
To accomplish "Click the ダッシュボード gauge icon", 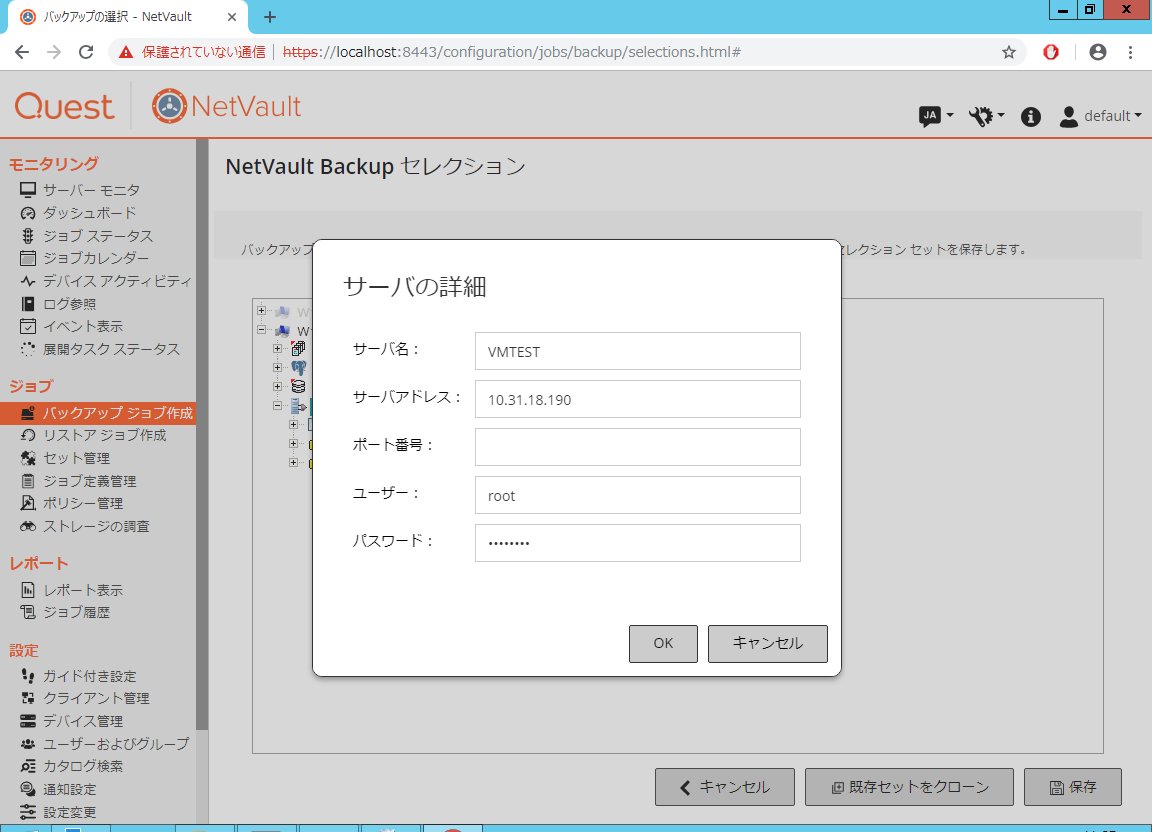I will (28, 213).
